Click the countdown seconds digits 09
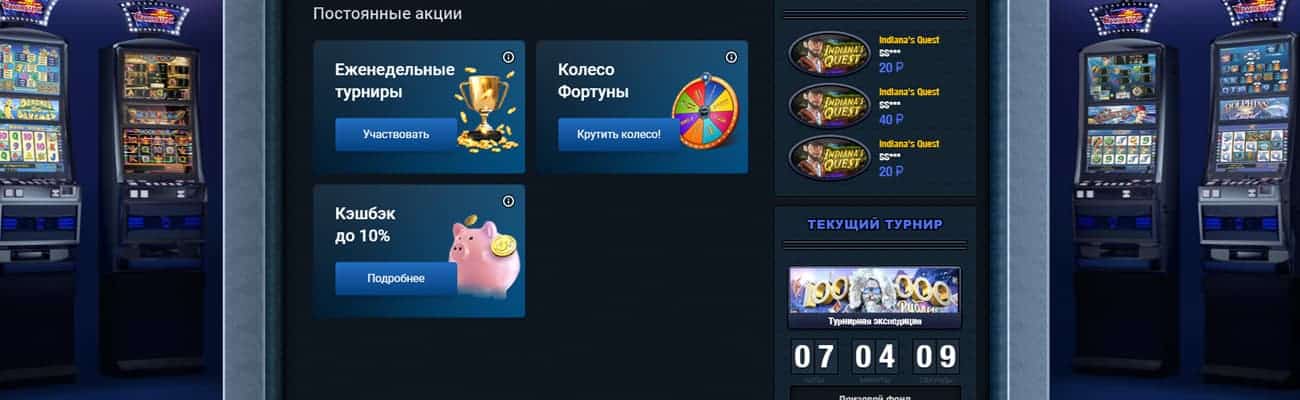The height and width of the screenshot is (400, 1300). click(936, 356)
